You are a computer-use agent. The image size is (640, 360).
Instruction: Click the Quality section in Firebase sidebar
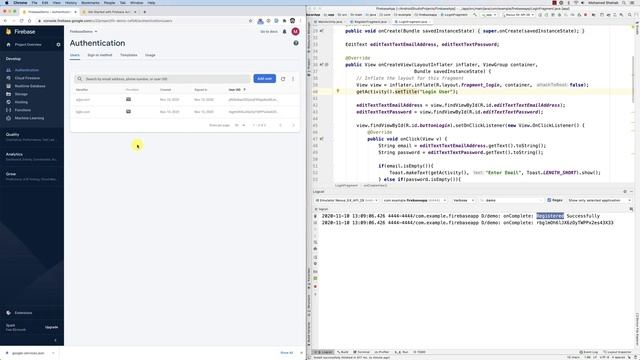31,137
